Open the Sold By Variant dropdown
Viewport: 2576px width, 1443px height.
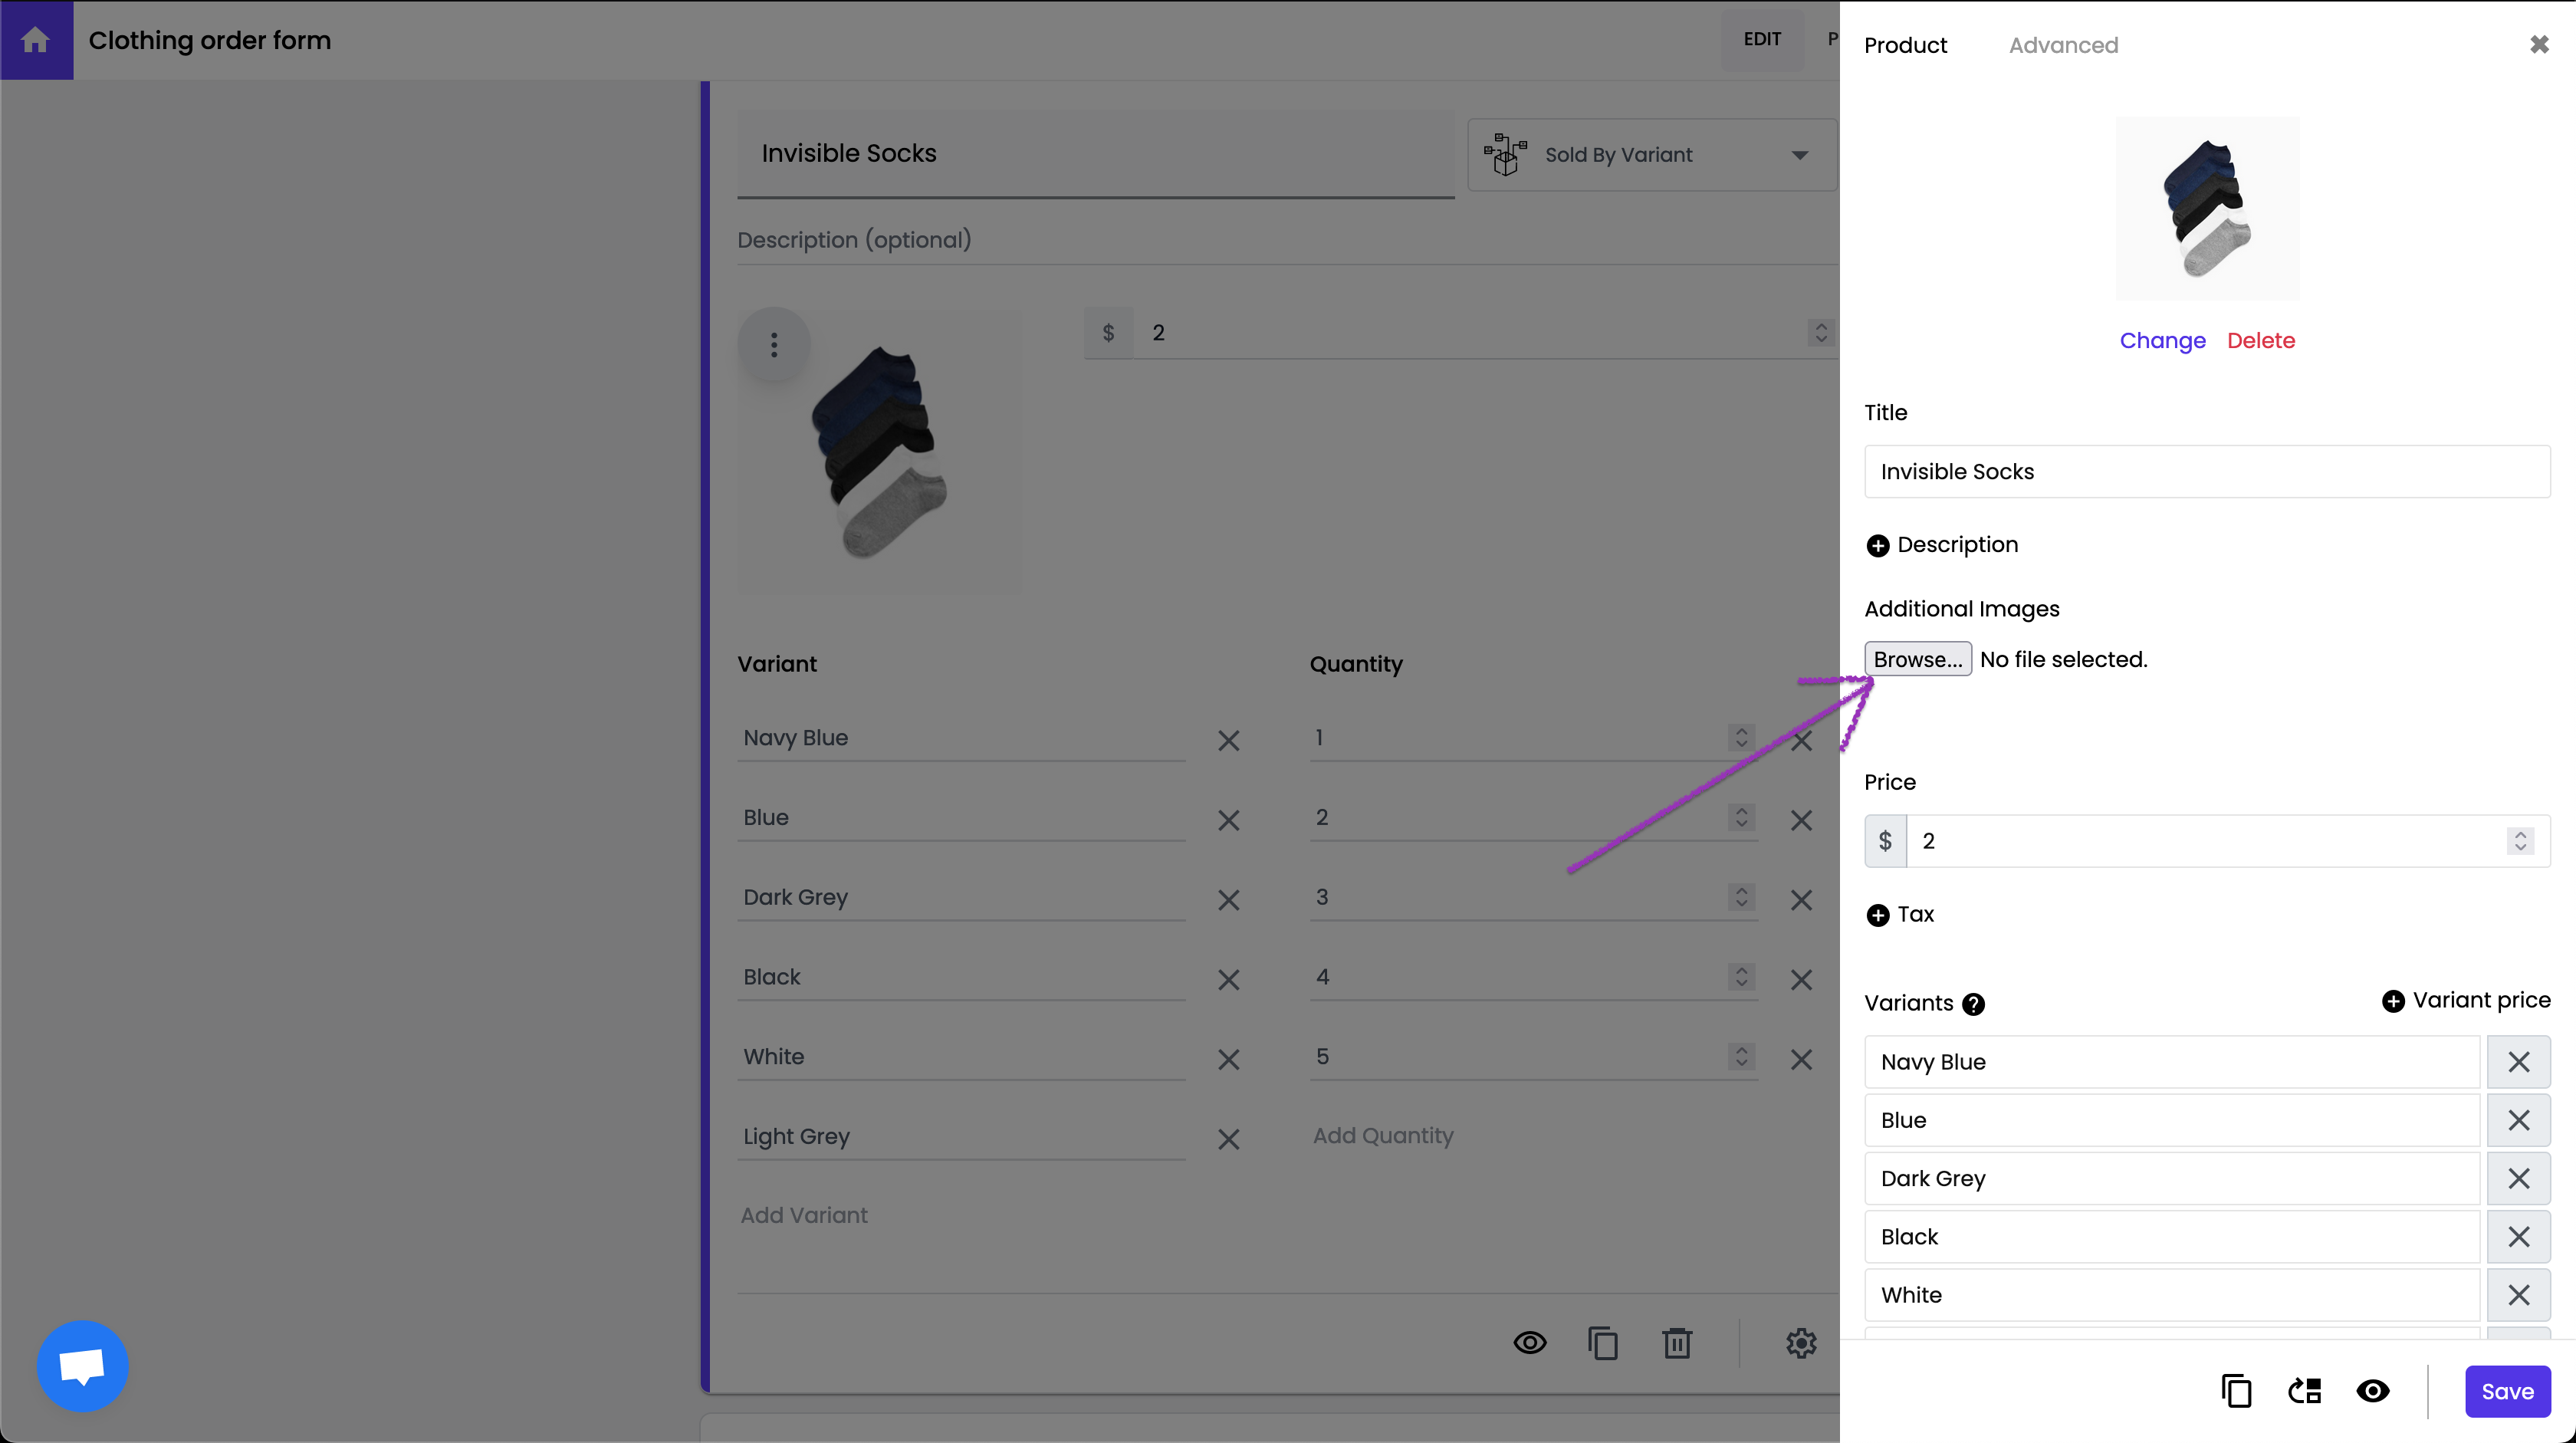pos(1652,155)
